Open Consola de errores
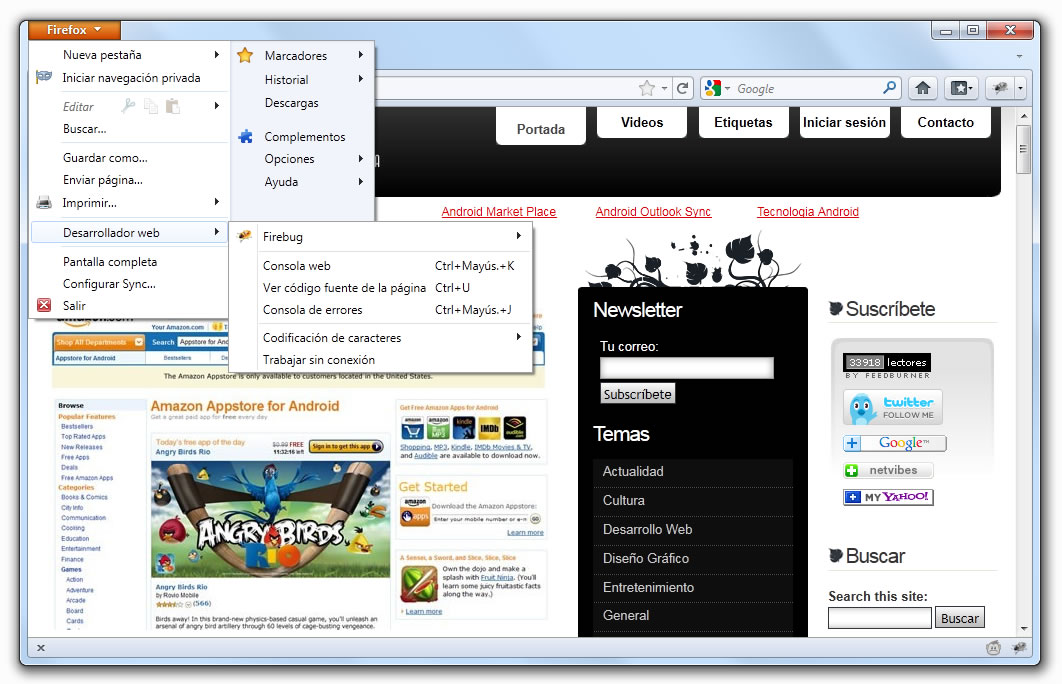The width and height of the screenshot is (1062, 684). click(x=381, y=309)
